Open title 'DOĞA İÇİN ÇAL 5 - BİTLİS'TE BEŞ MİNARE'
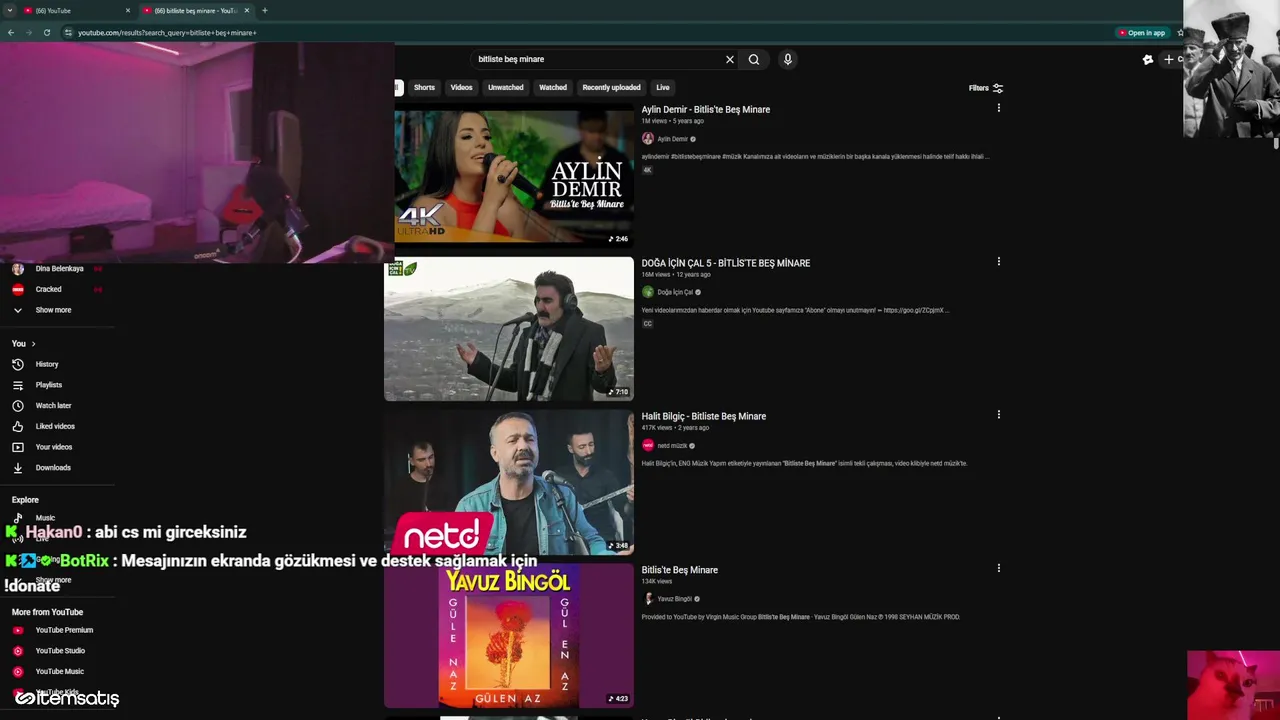 pyautogui.click(x=726, y=263)
